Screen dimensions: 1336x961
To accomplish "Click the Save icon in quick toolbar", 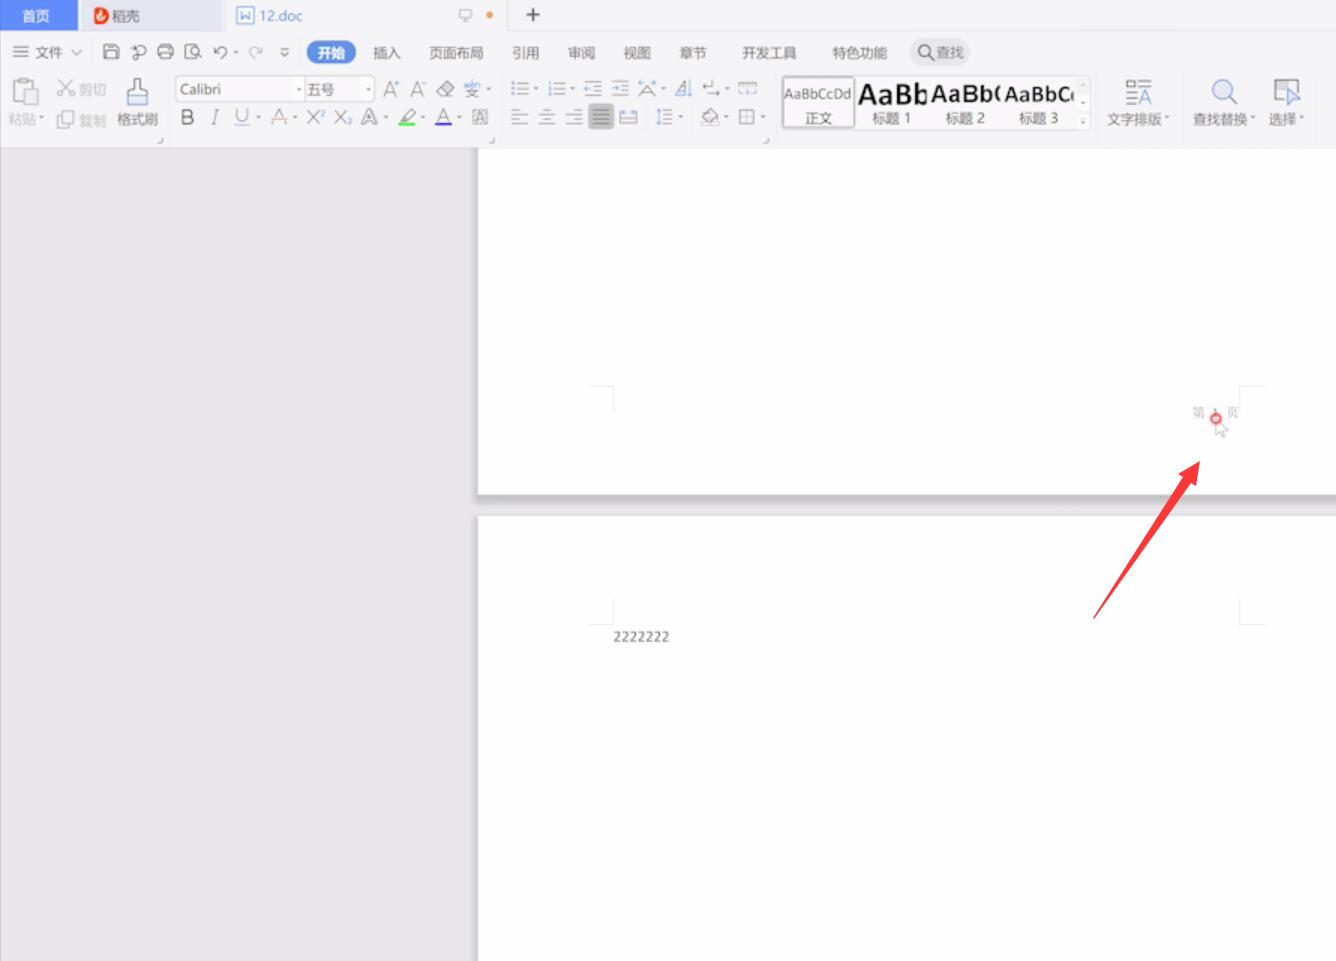I will (111, 52).
